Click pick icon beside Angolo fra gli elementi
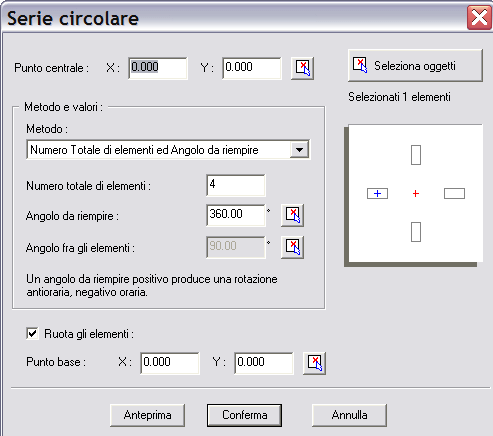The height and width of the screenshot is (436, 493). click(292, 248)
